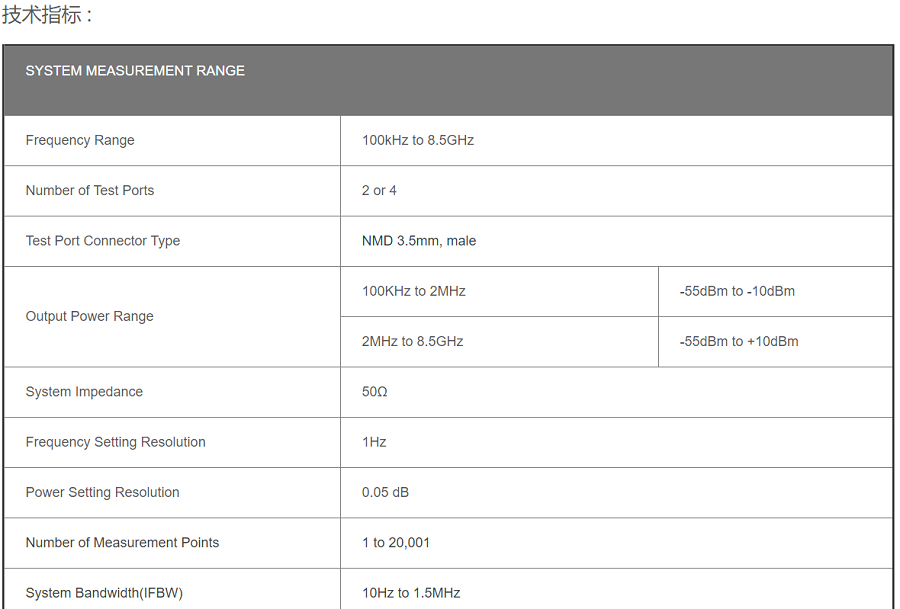
Task: Click the 100kHz to 8.5GHz value
Action: click(418, 141)
